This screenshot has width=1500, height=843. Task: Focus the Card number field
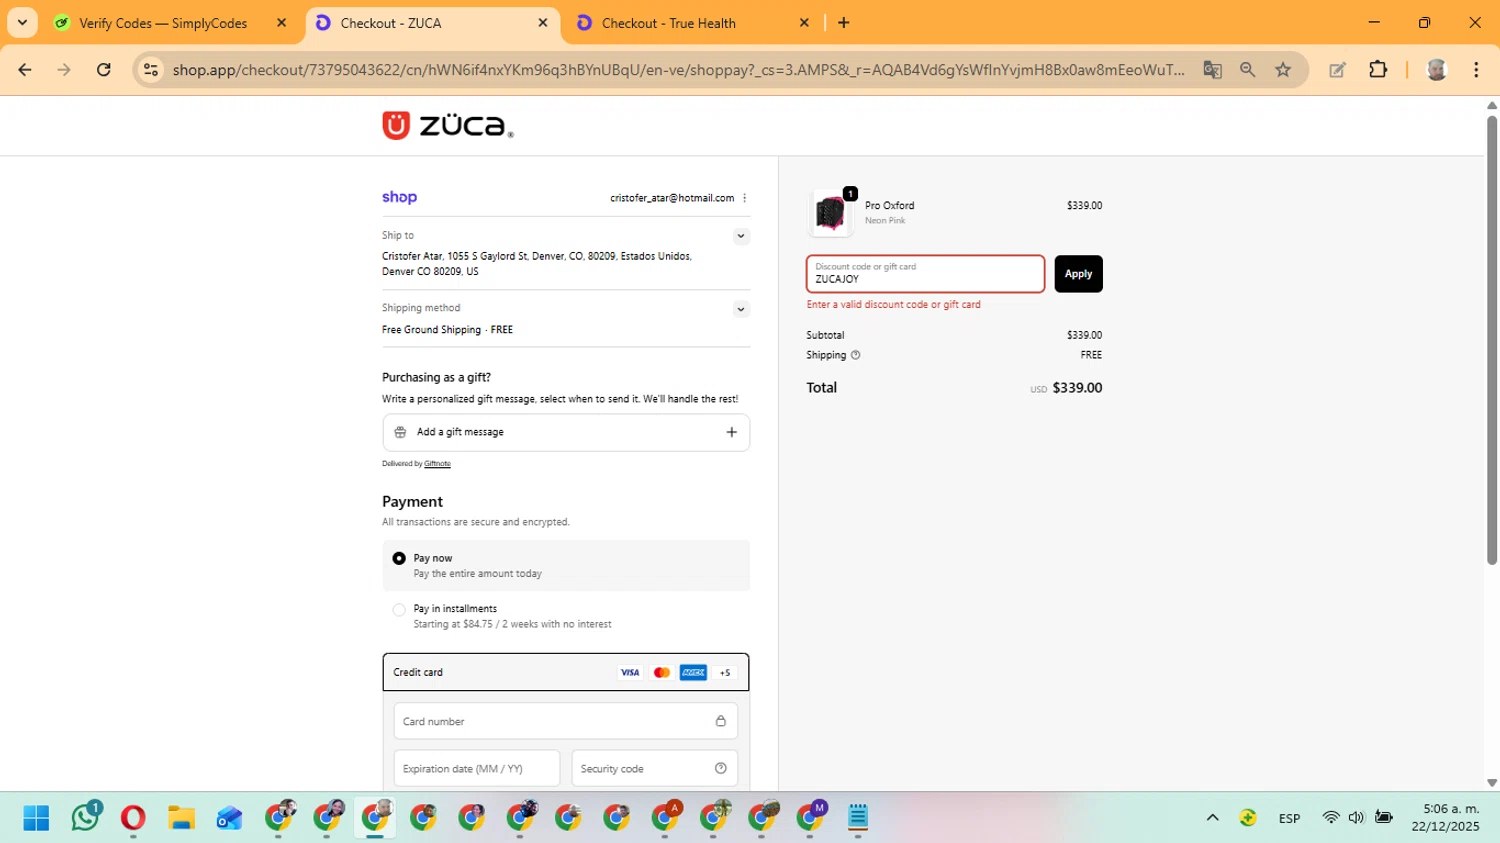(x=566, y=721)
